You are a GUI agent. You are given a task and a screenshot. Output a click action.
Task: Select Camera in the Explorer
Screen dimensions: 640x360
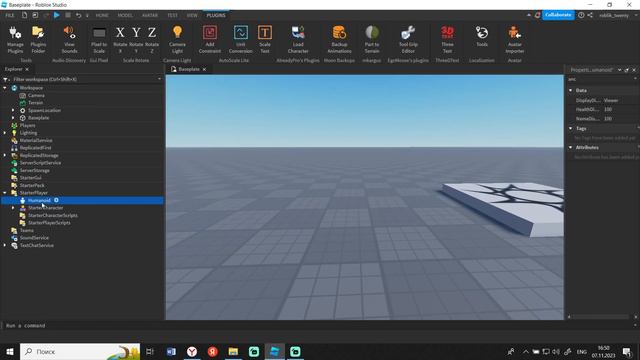pos(36,95)
